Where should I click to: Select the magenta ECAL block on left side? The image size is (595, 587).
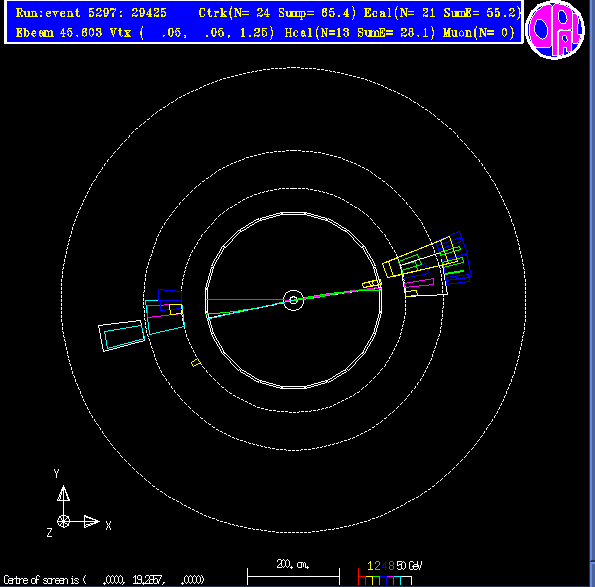pos(163,310)
